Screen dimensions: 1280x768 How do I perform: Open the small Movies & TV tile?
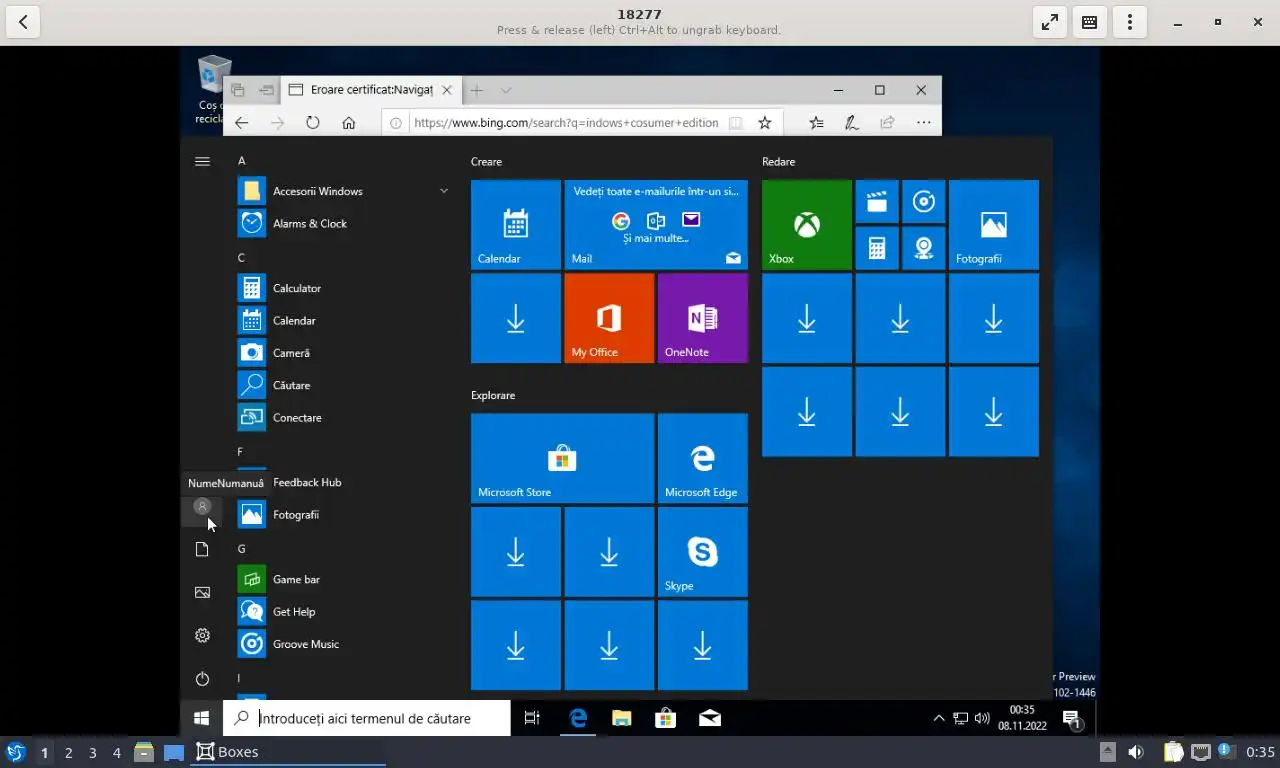877,202
